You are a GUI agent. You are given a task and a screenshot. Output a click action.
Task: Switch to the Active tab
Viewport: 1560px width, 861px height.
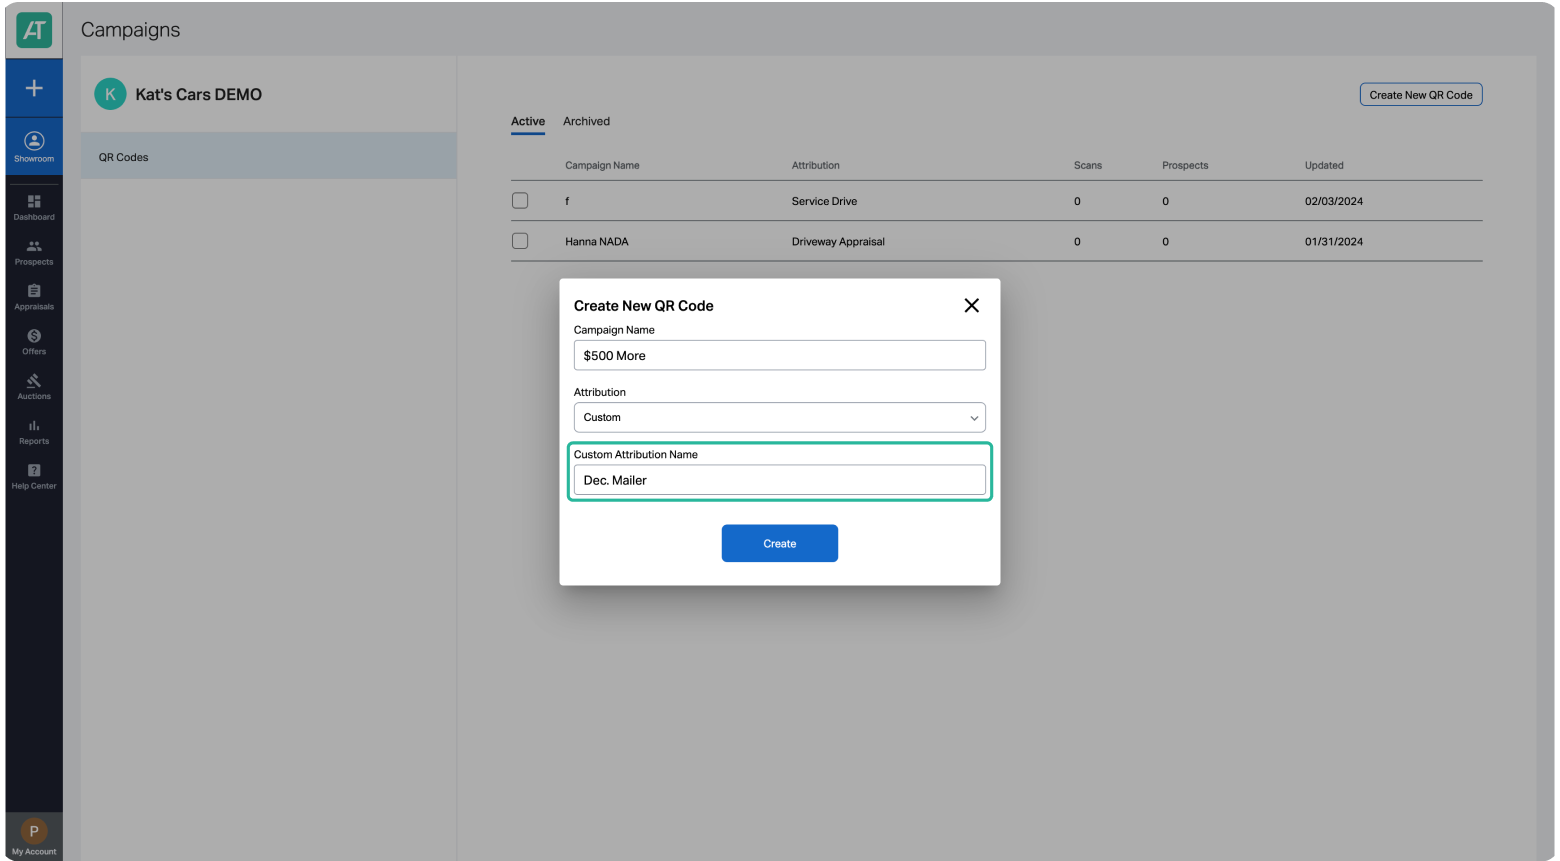pyautogui.click(x=528, y=121)
